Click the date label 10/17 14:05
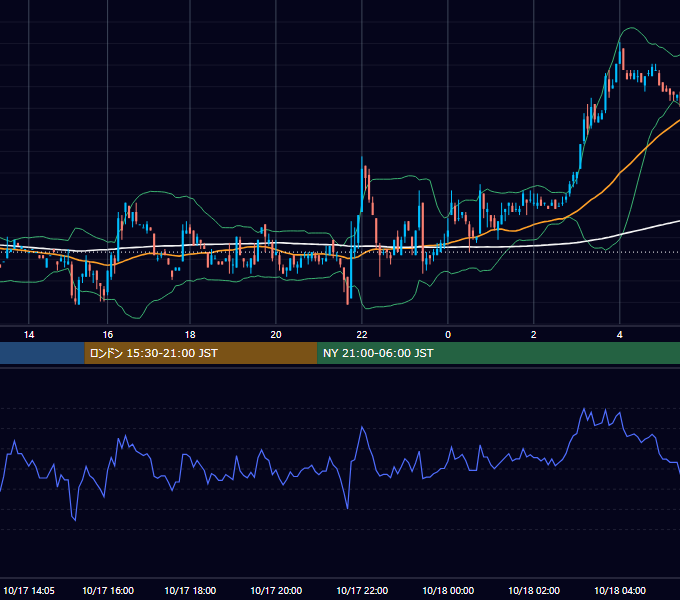Image resolution: width=680 pixels, height=600 pixels. pos(29,590)
